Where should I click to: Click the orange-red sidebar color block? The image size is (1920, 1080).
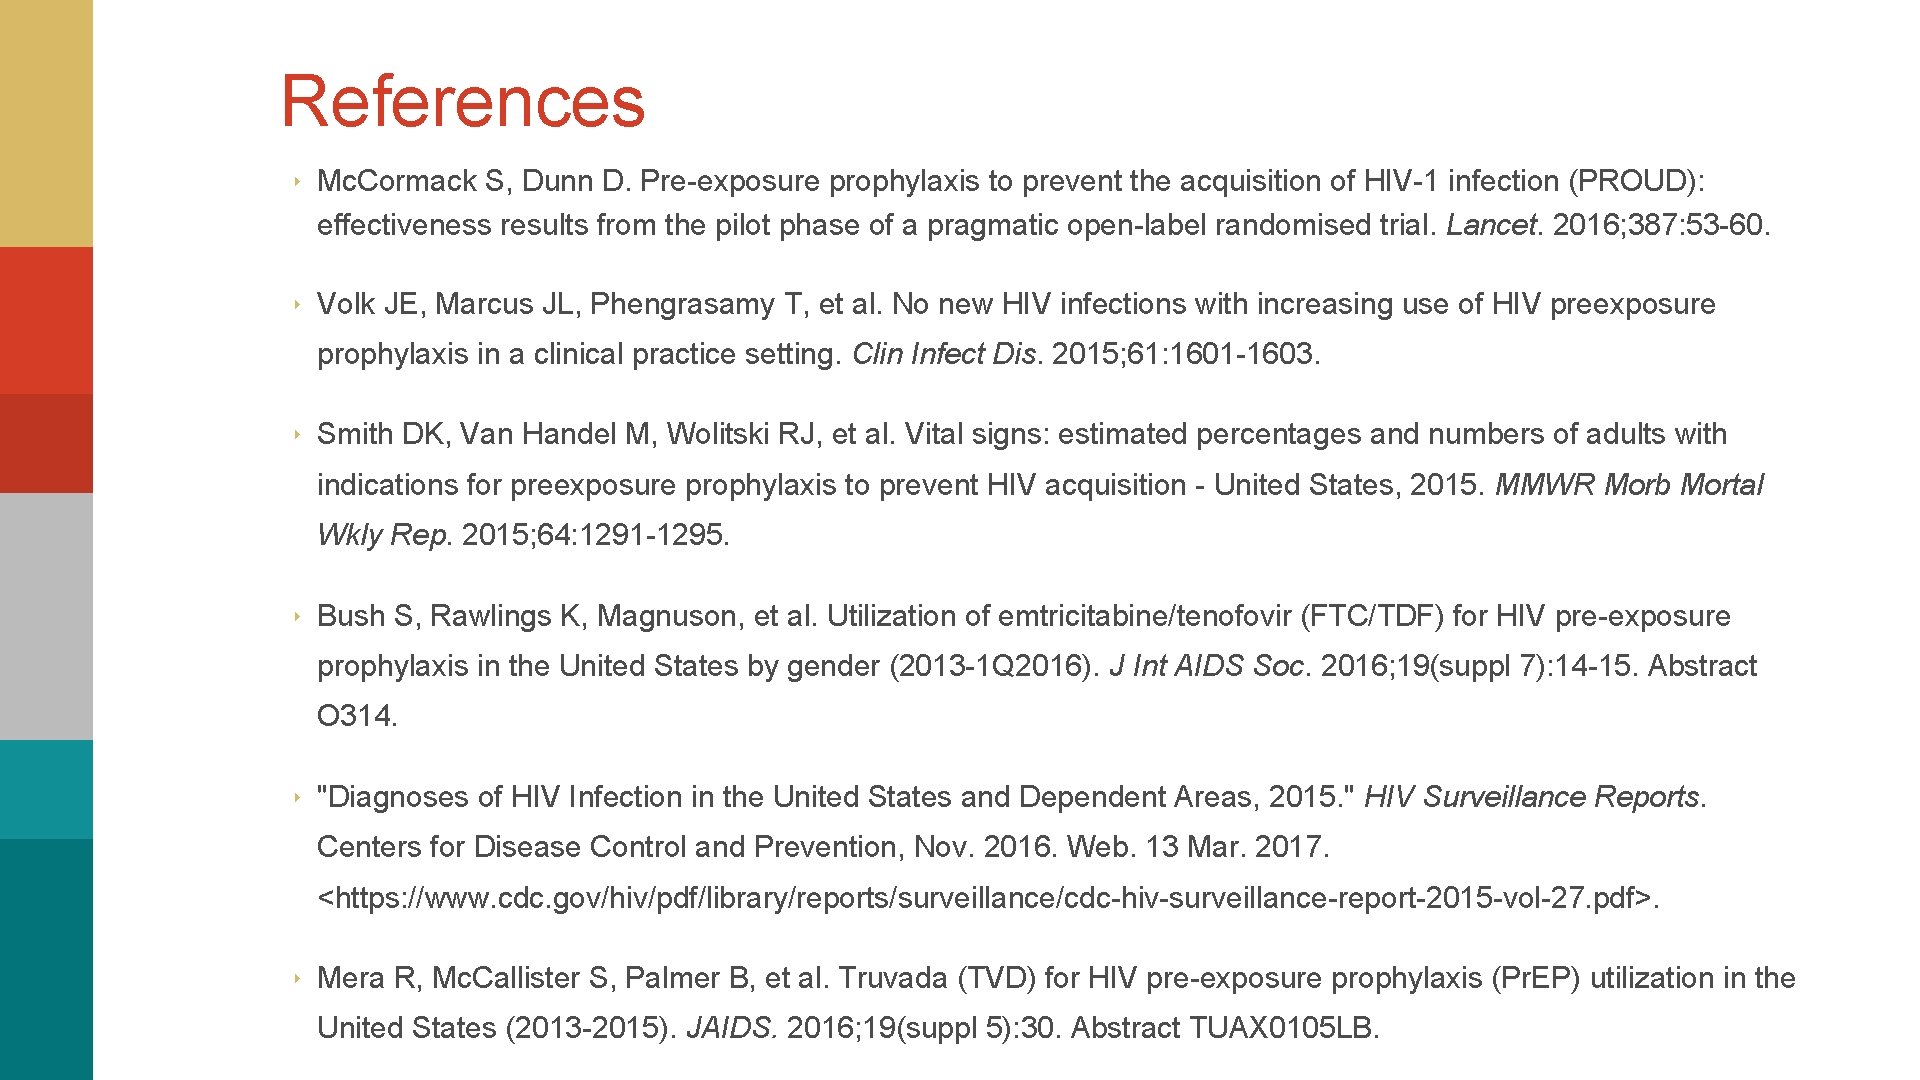tap(46, 320)
